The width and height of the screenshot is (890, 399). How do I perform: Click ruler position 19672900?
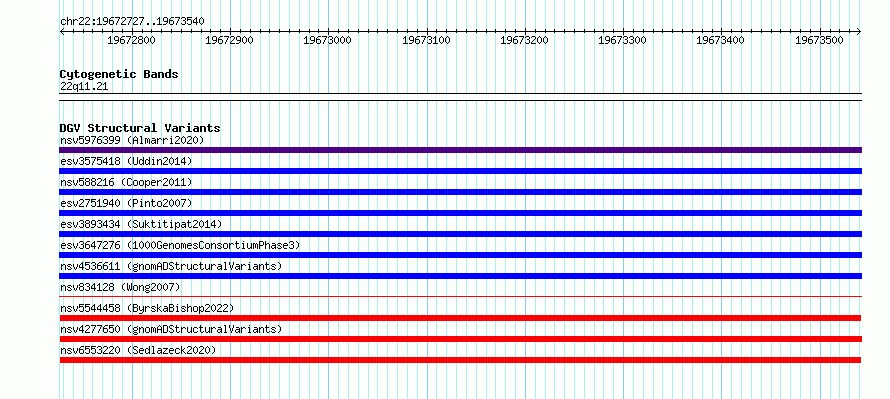[229, 40]
